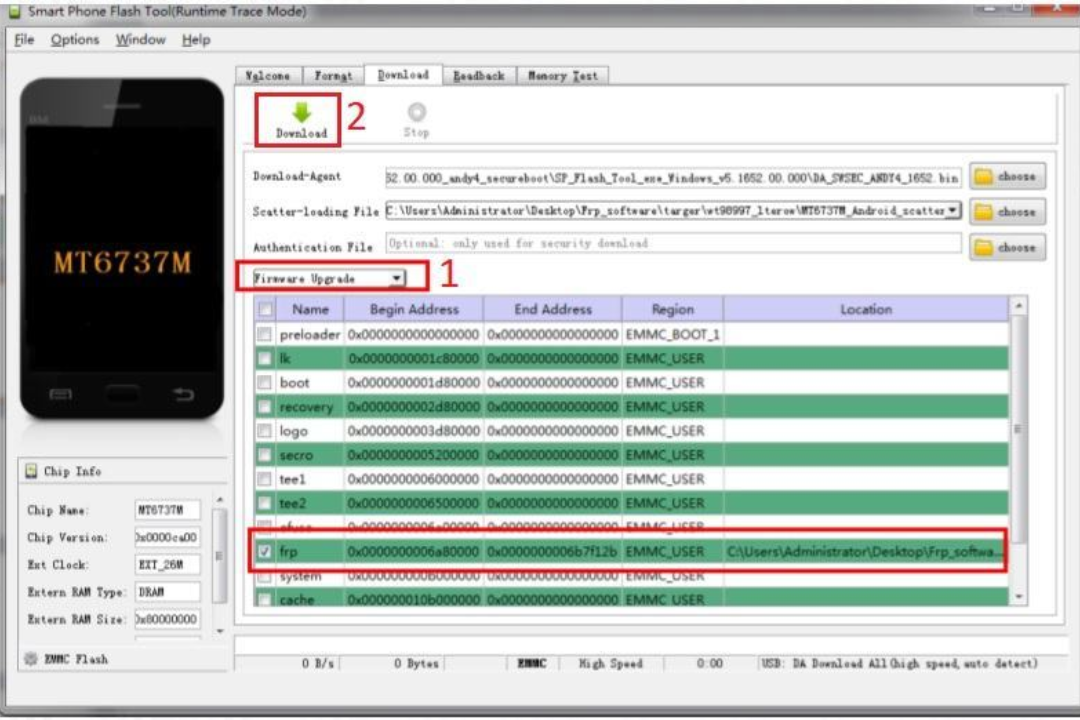Click the grey Stop icon
The width and height of the screenshot is (1080, 720).
[417, 112]
